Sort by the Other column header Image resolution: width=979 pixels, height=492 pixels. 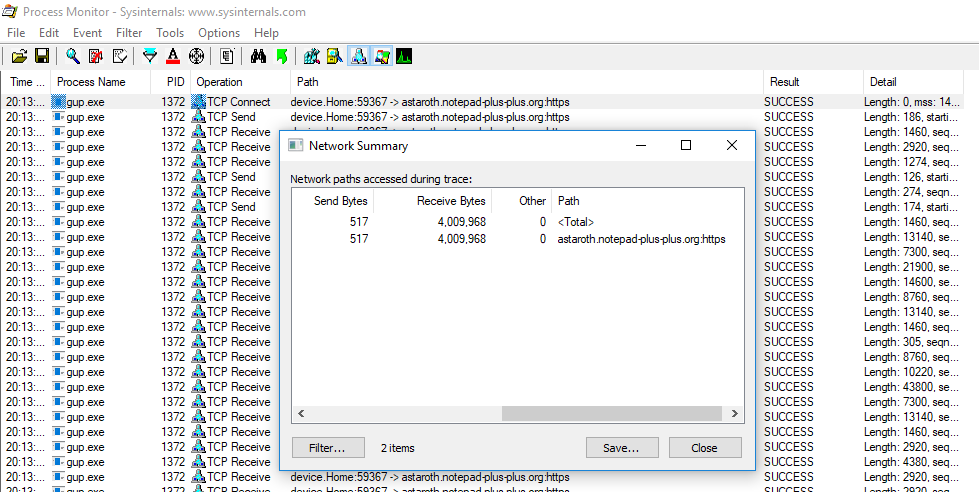pos(522,200)
